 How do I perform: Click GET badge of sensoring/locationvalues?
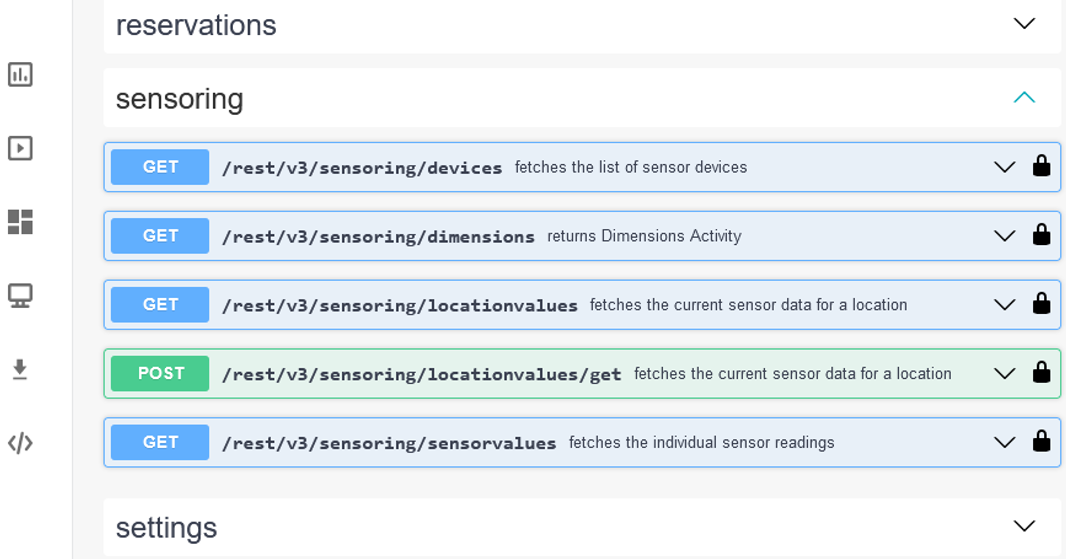(x=160, y=305)
